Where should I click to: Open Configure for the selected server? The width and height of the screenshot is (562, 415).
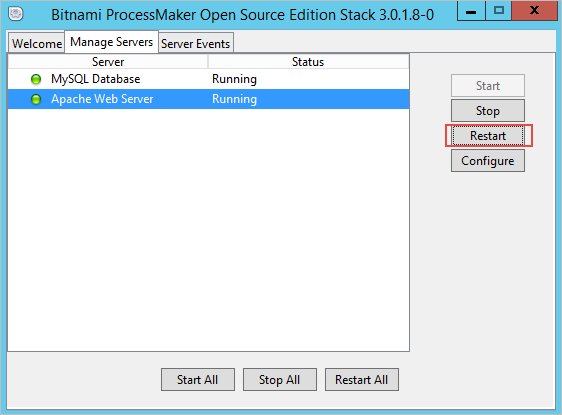point(488,161)
